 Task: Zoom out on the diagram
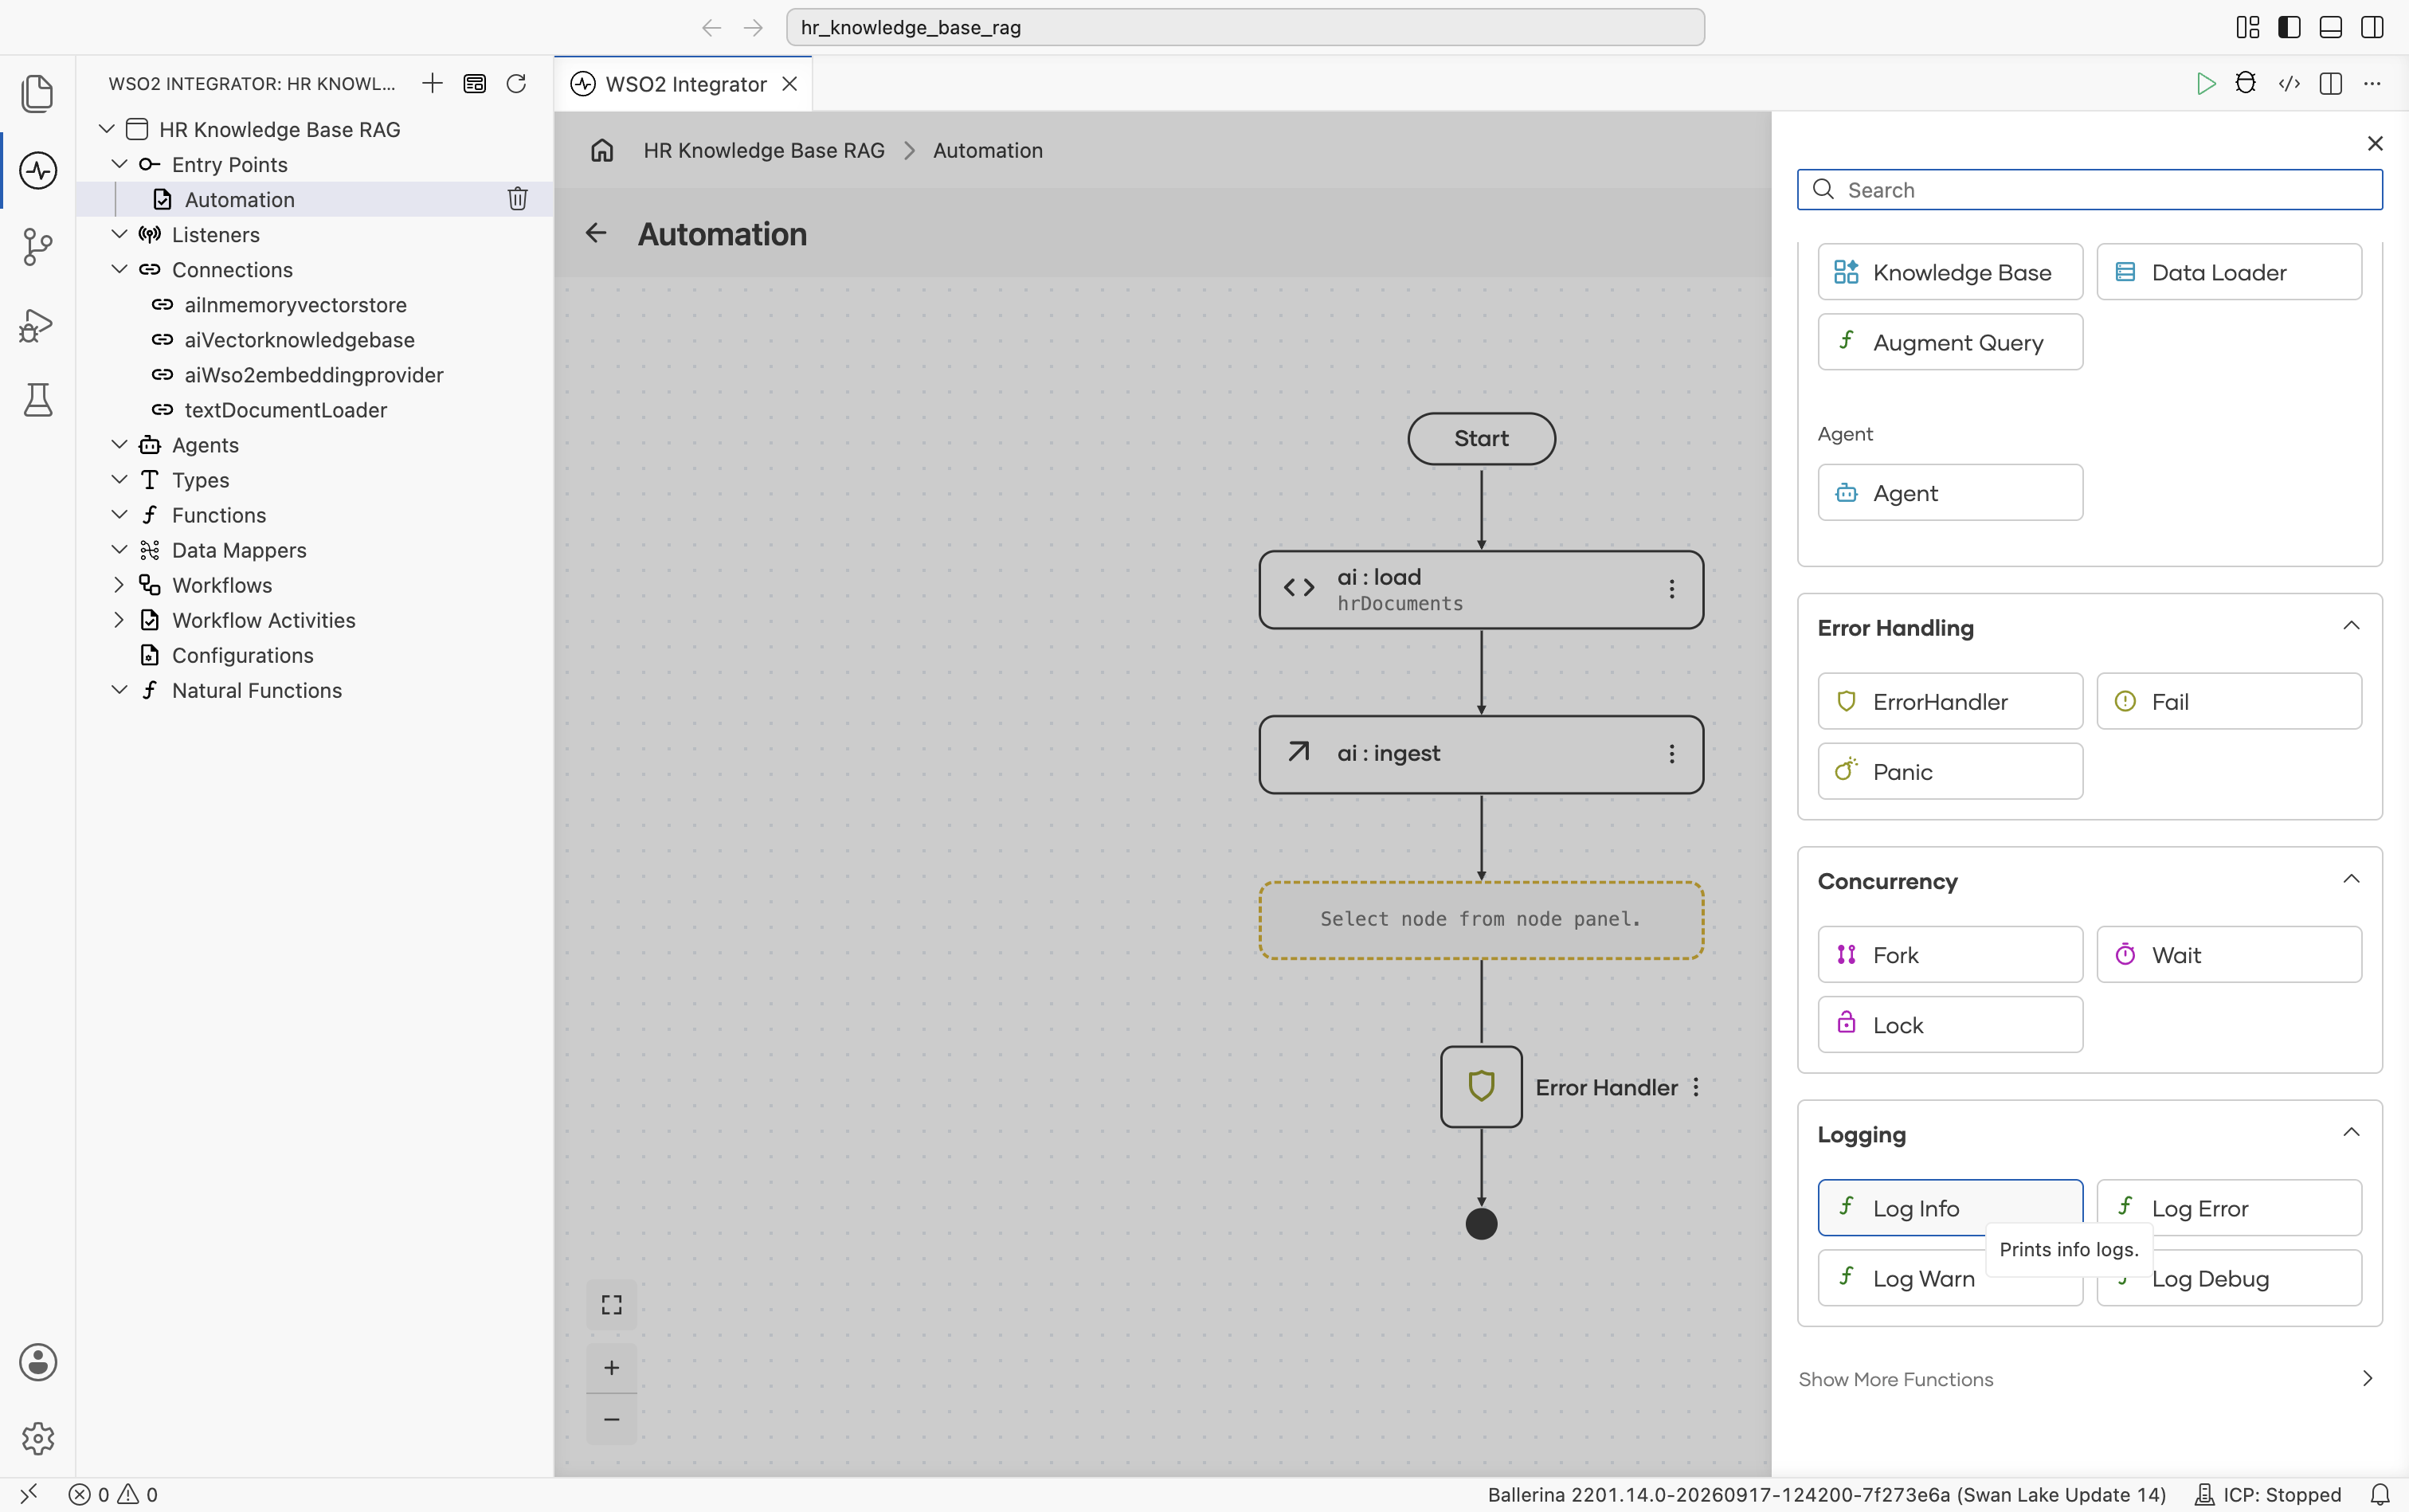click(x=611, y=1419)
